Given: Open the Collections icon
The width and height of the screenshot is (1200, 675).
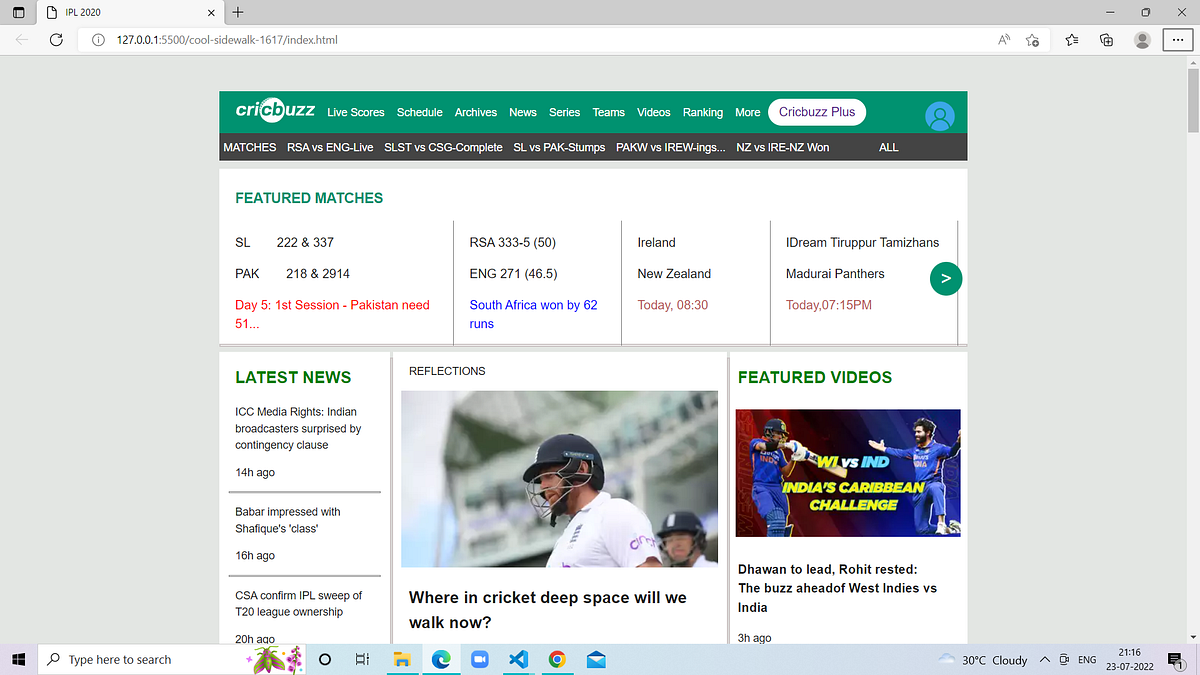Looking at the screenshot, I should point(1106,40).
